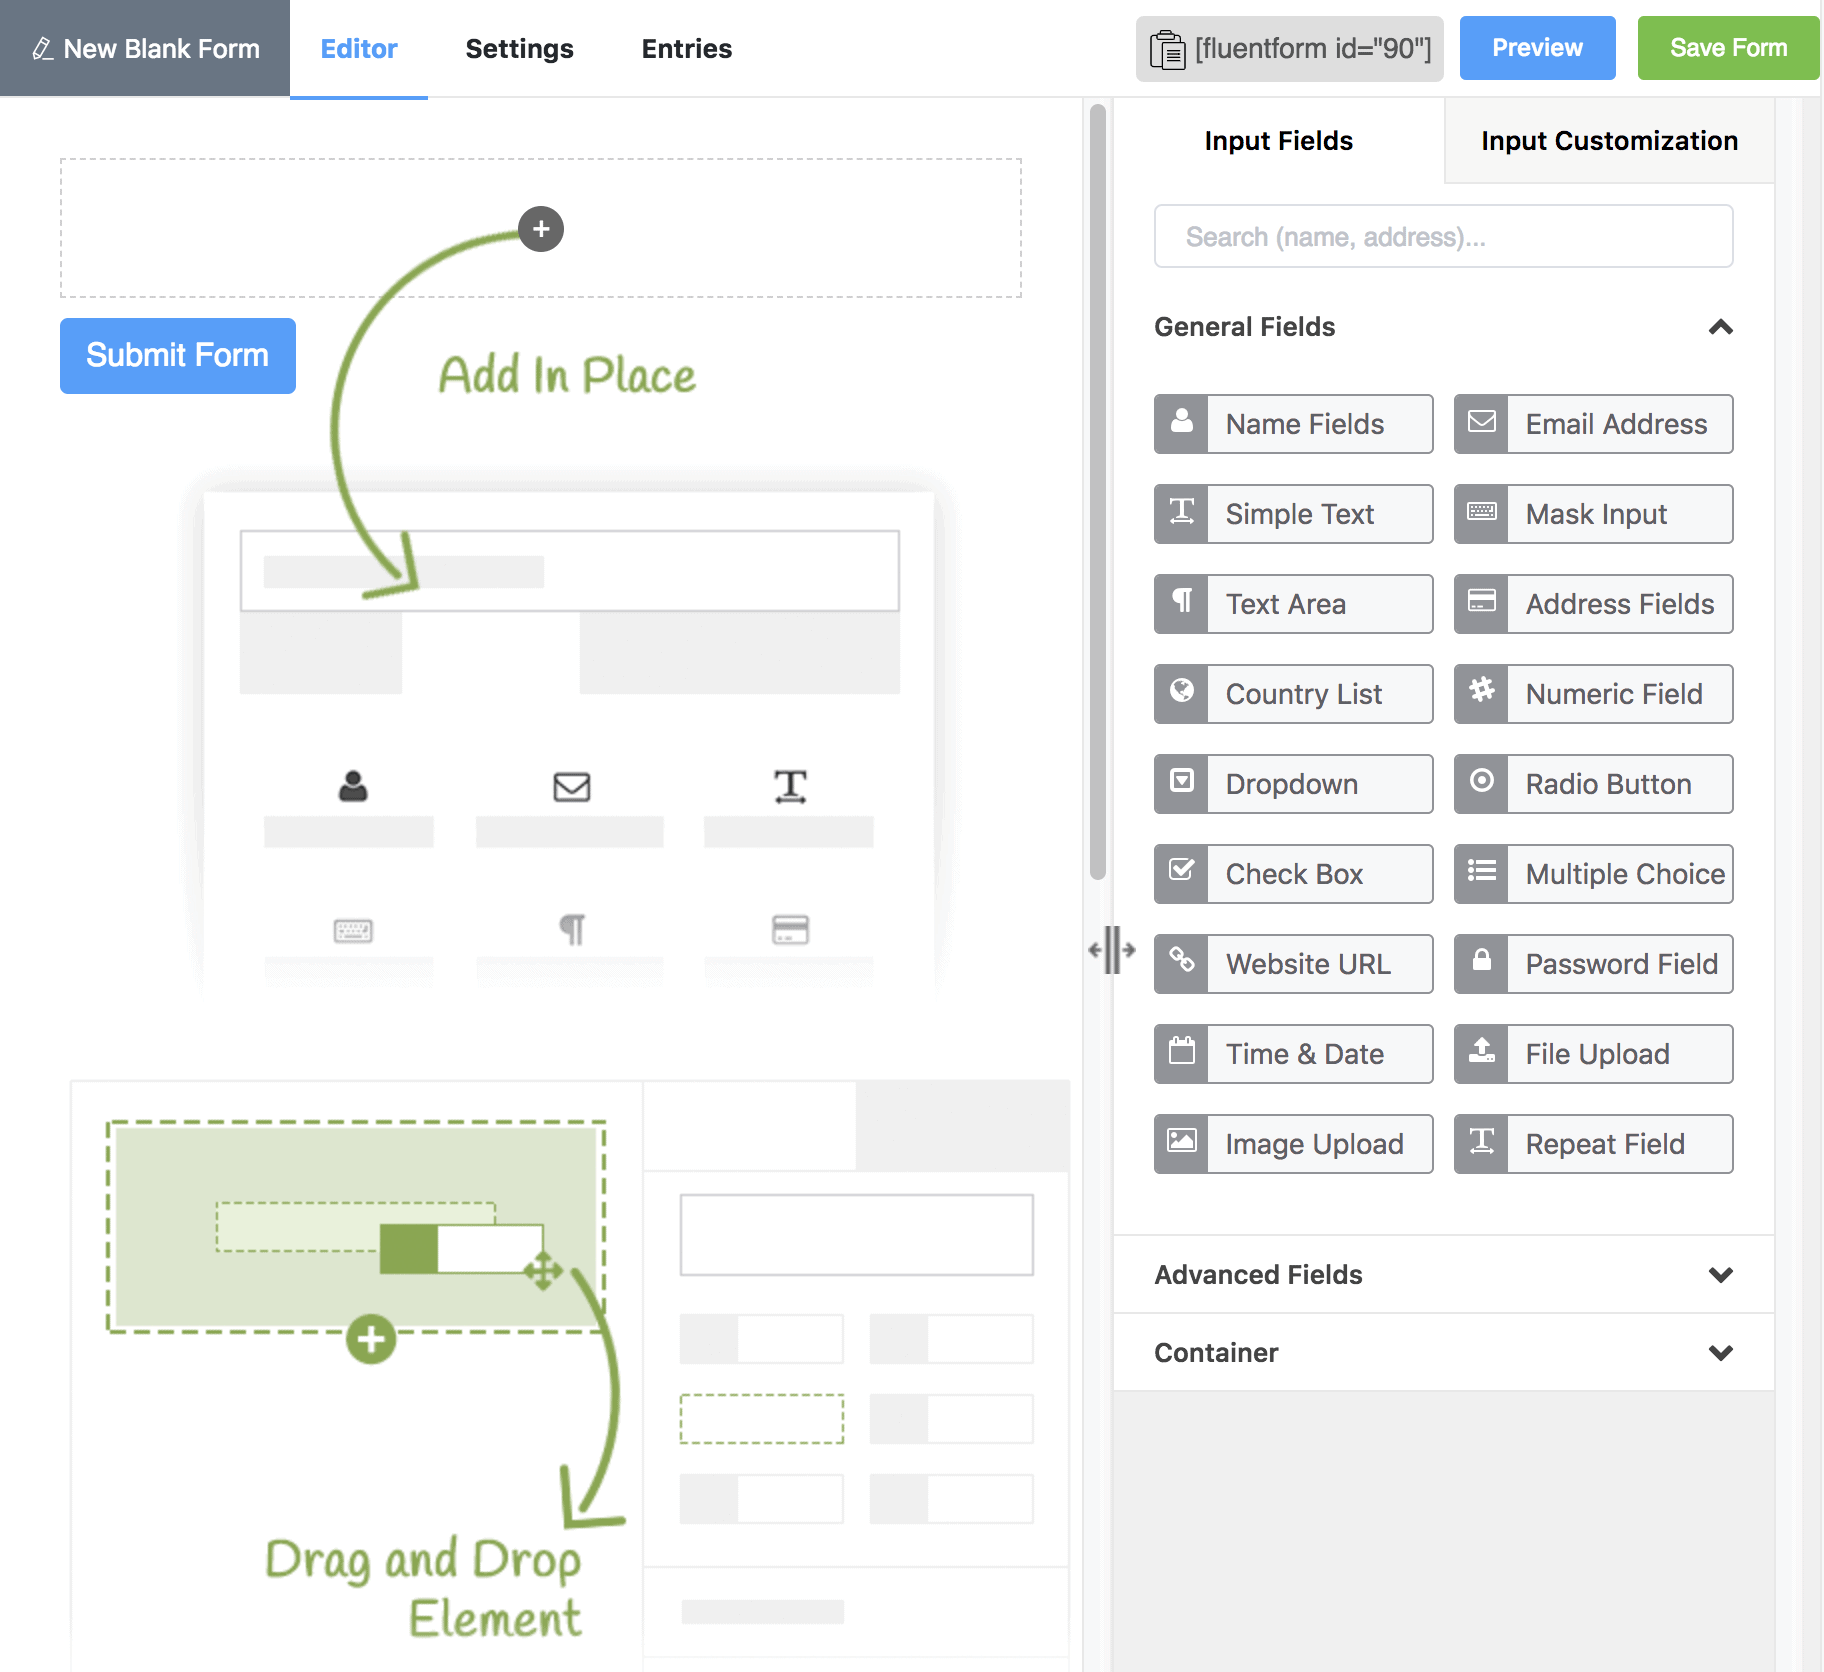Image resolution: width=1824 pixels, height=1672 pixels.
Task: Open the Input Customization tab
Action: coord(1608,141)
